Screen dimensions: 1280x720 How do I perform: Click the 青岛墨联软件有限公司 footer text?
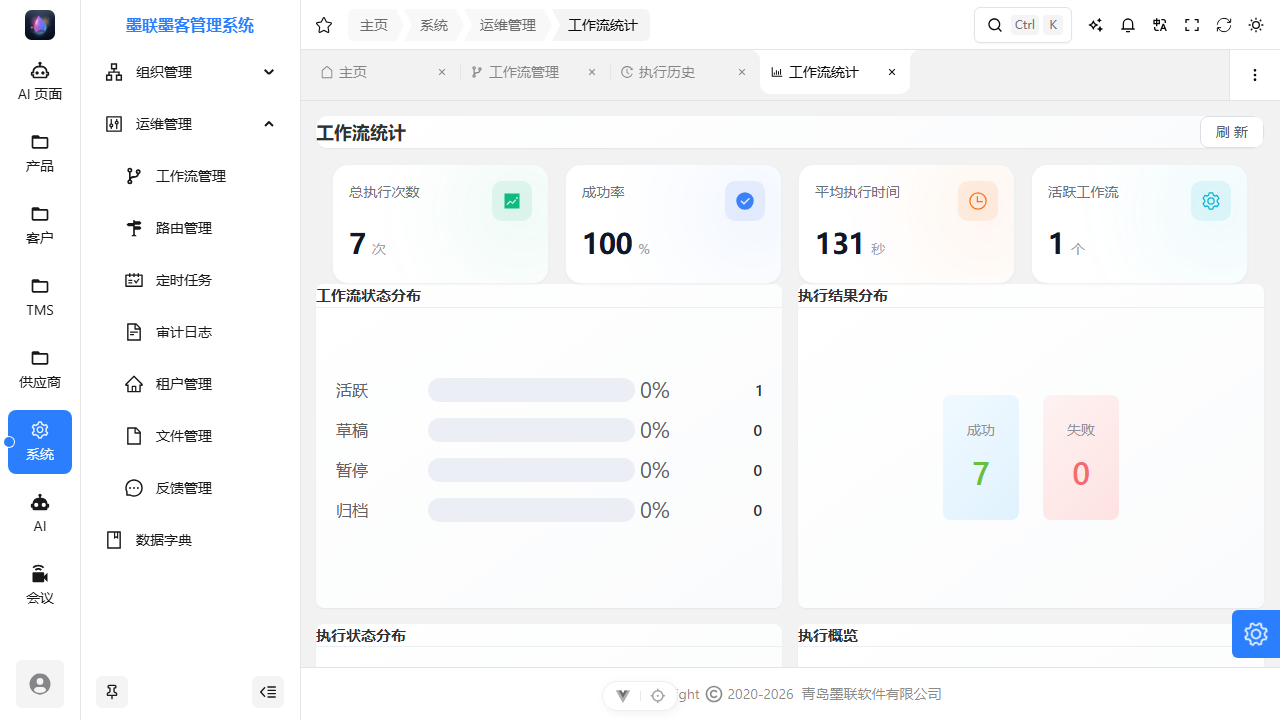click(x=872, y=694)
